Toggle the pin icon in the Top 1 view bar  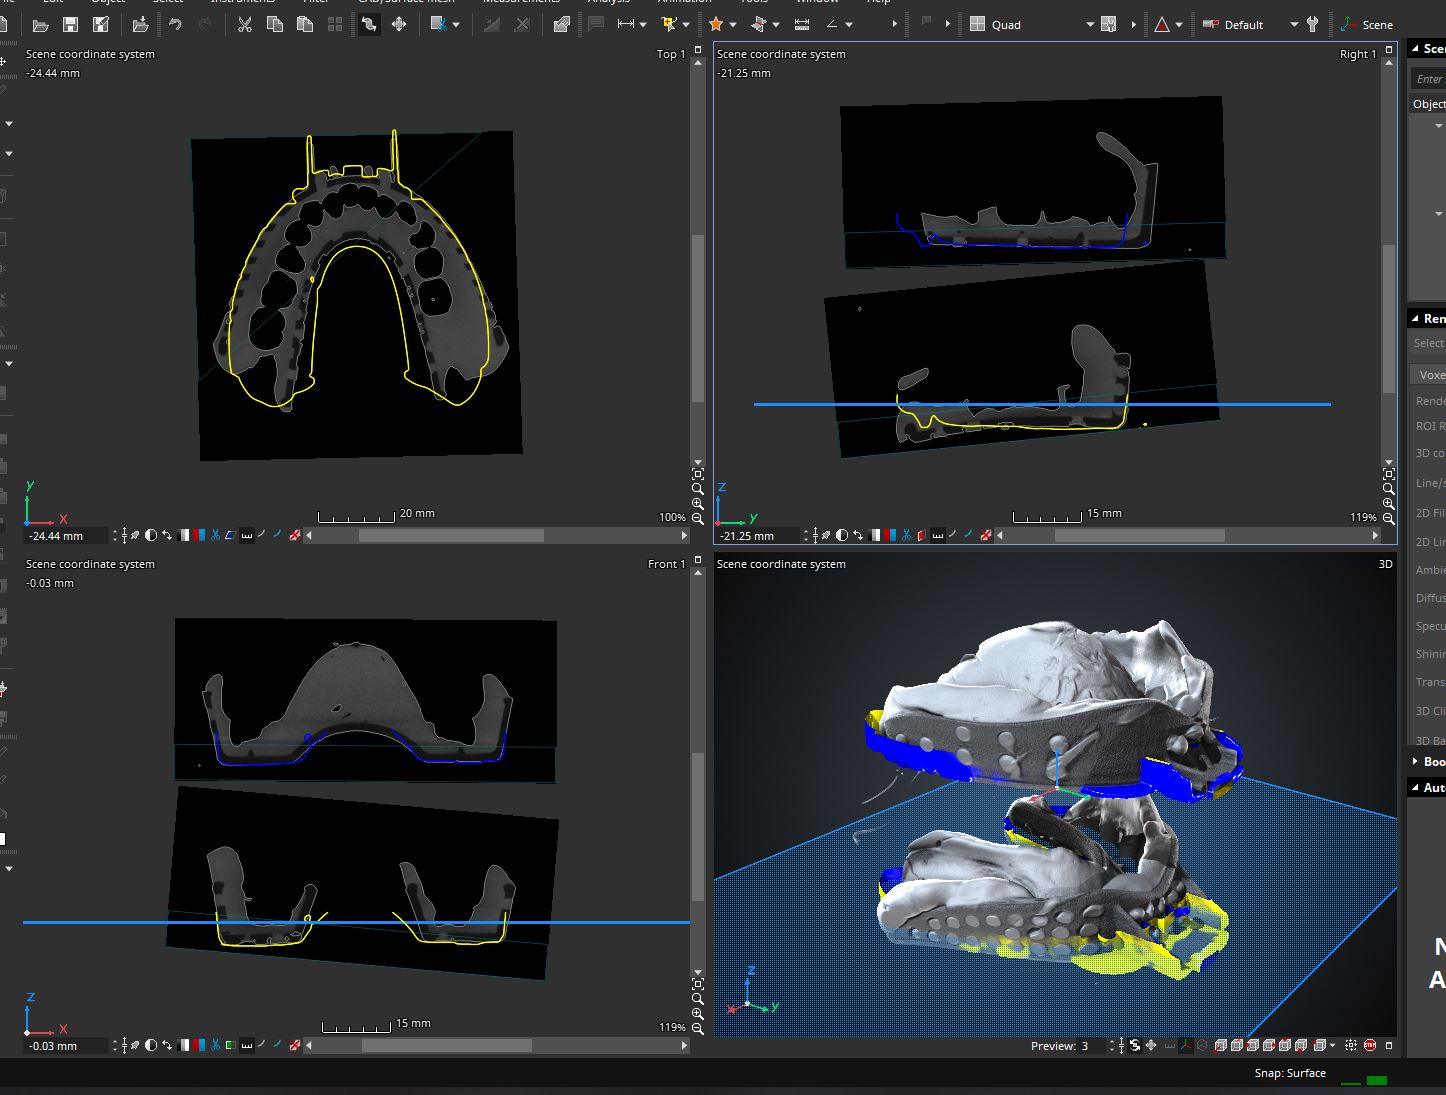[x=134, y=536]
